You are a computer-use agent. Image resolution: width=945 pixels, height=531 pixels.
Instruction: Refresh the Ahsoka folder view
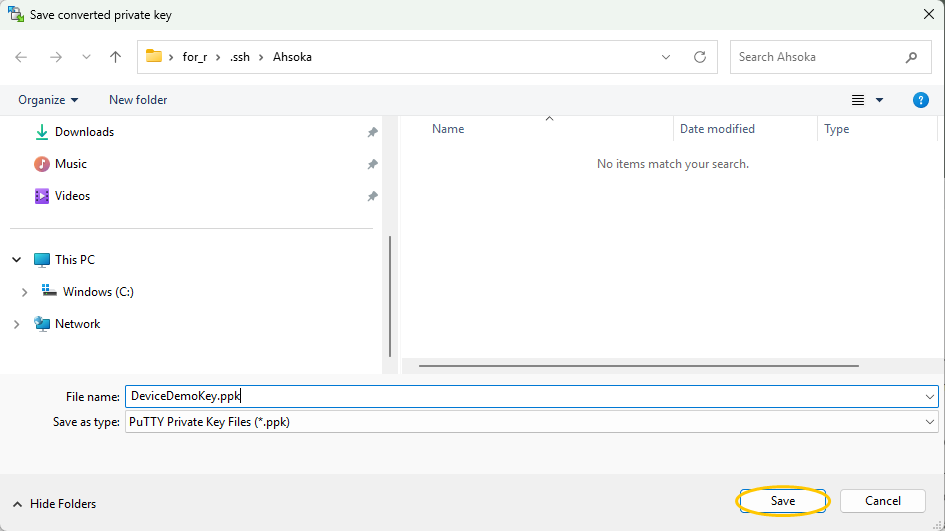700,57
